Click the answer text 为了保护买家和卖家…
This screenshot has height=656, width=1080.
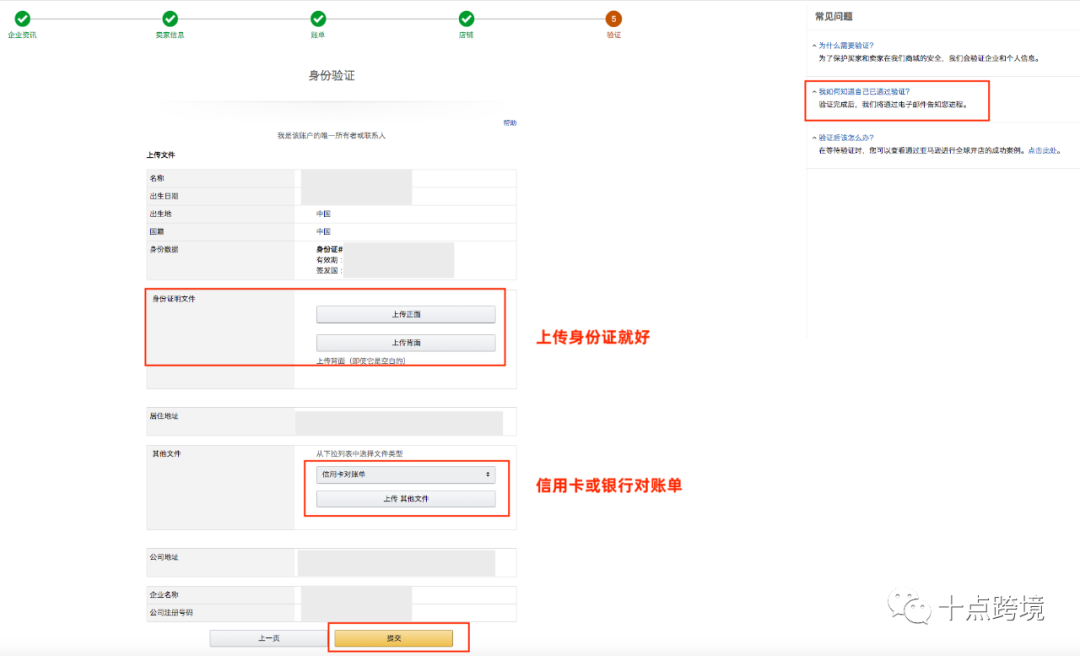[x=929, y=59]
